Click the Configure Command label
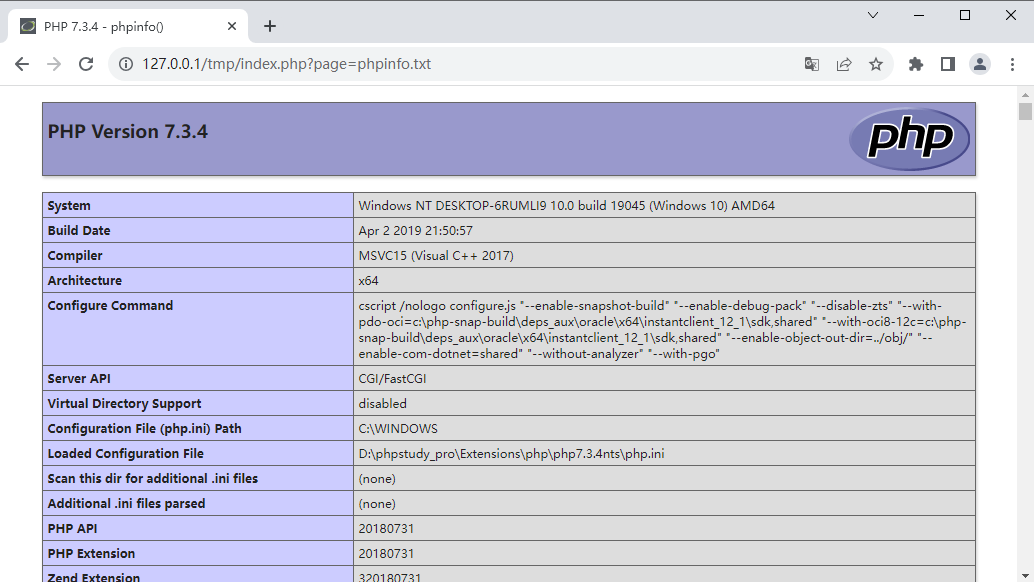 coord(110,306)
